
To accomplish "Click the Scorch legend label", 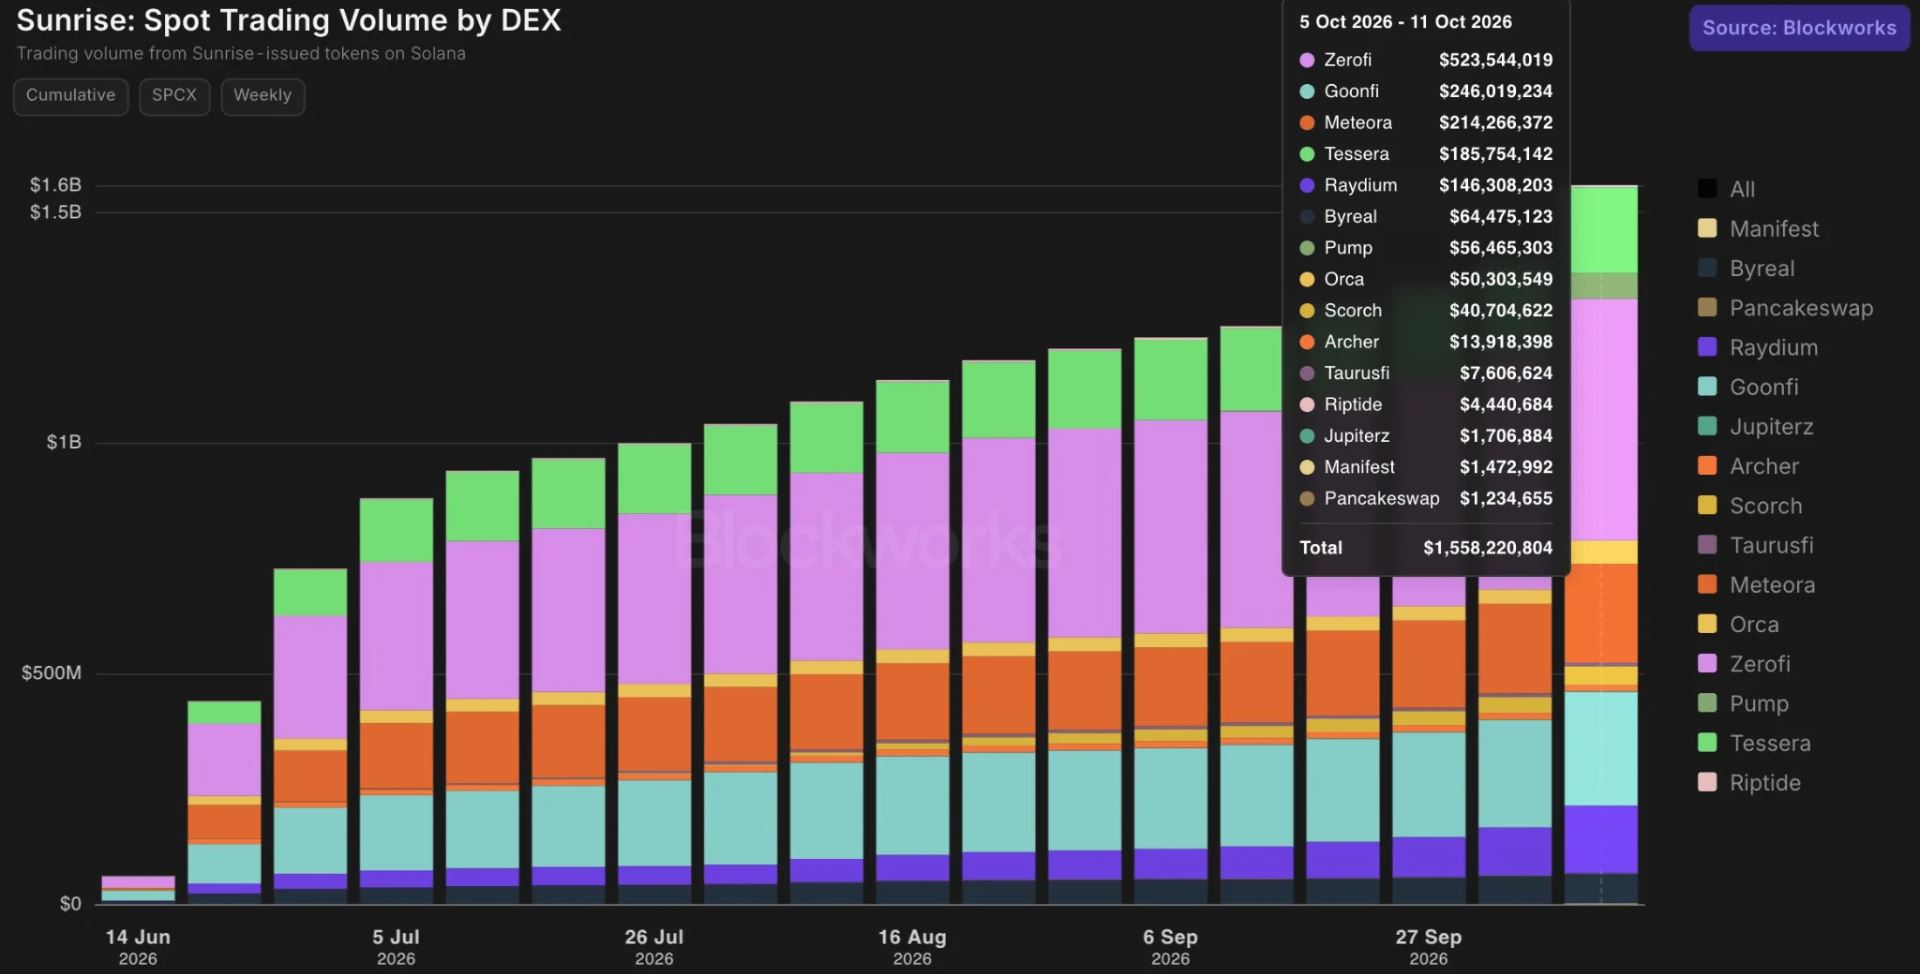I will (x=1766, y=506).
